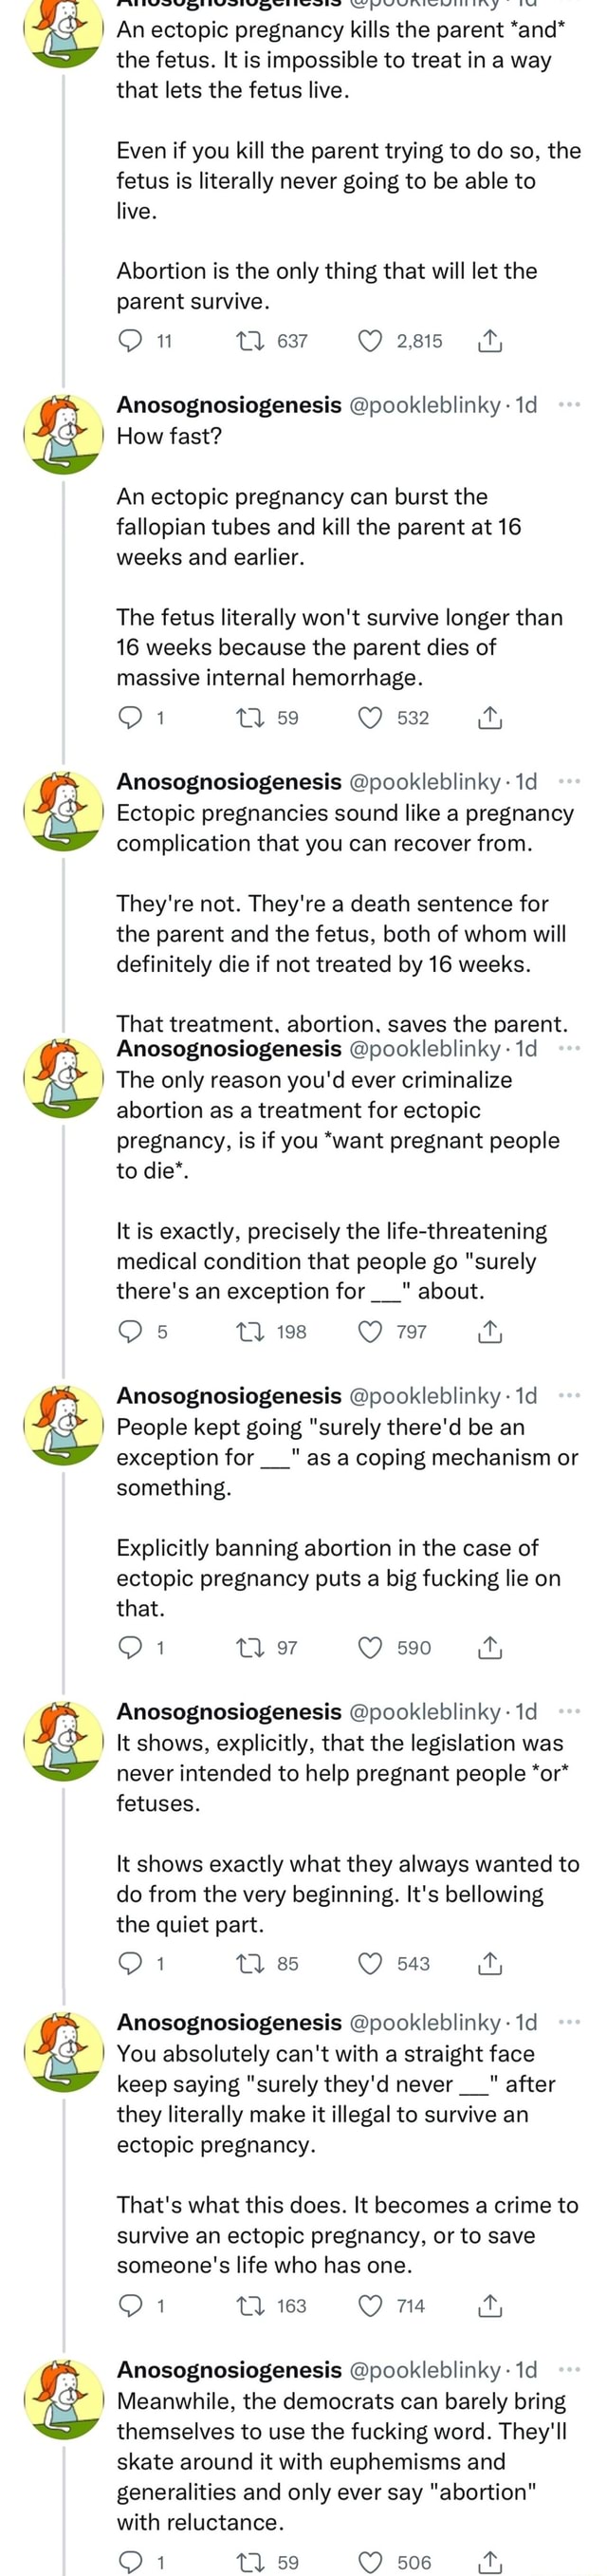The image size is (607, 2576).
Task: Share the tweet with 2,815 likes
Action: click(489, 341)
